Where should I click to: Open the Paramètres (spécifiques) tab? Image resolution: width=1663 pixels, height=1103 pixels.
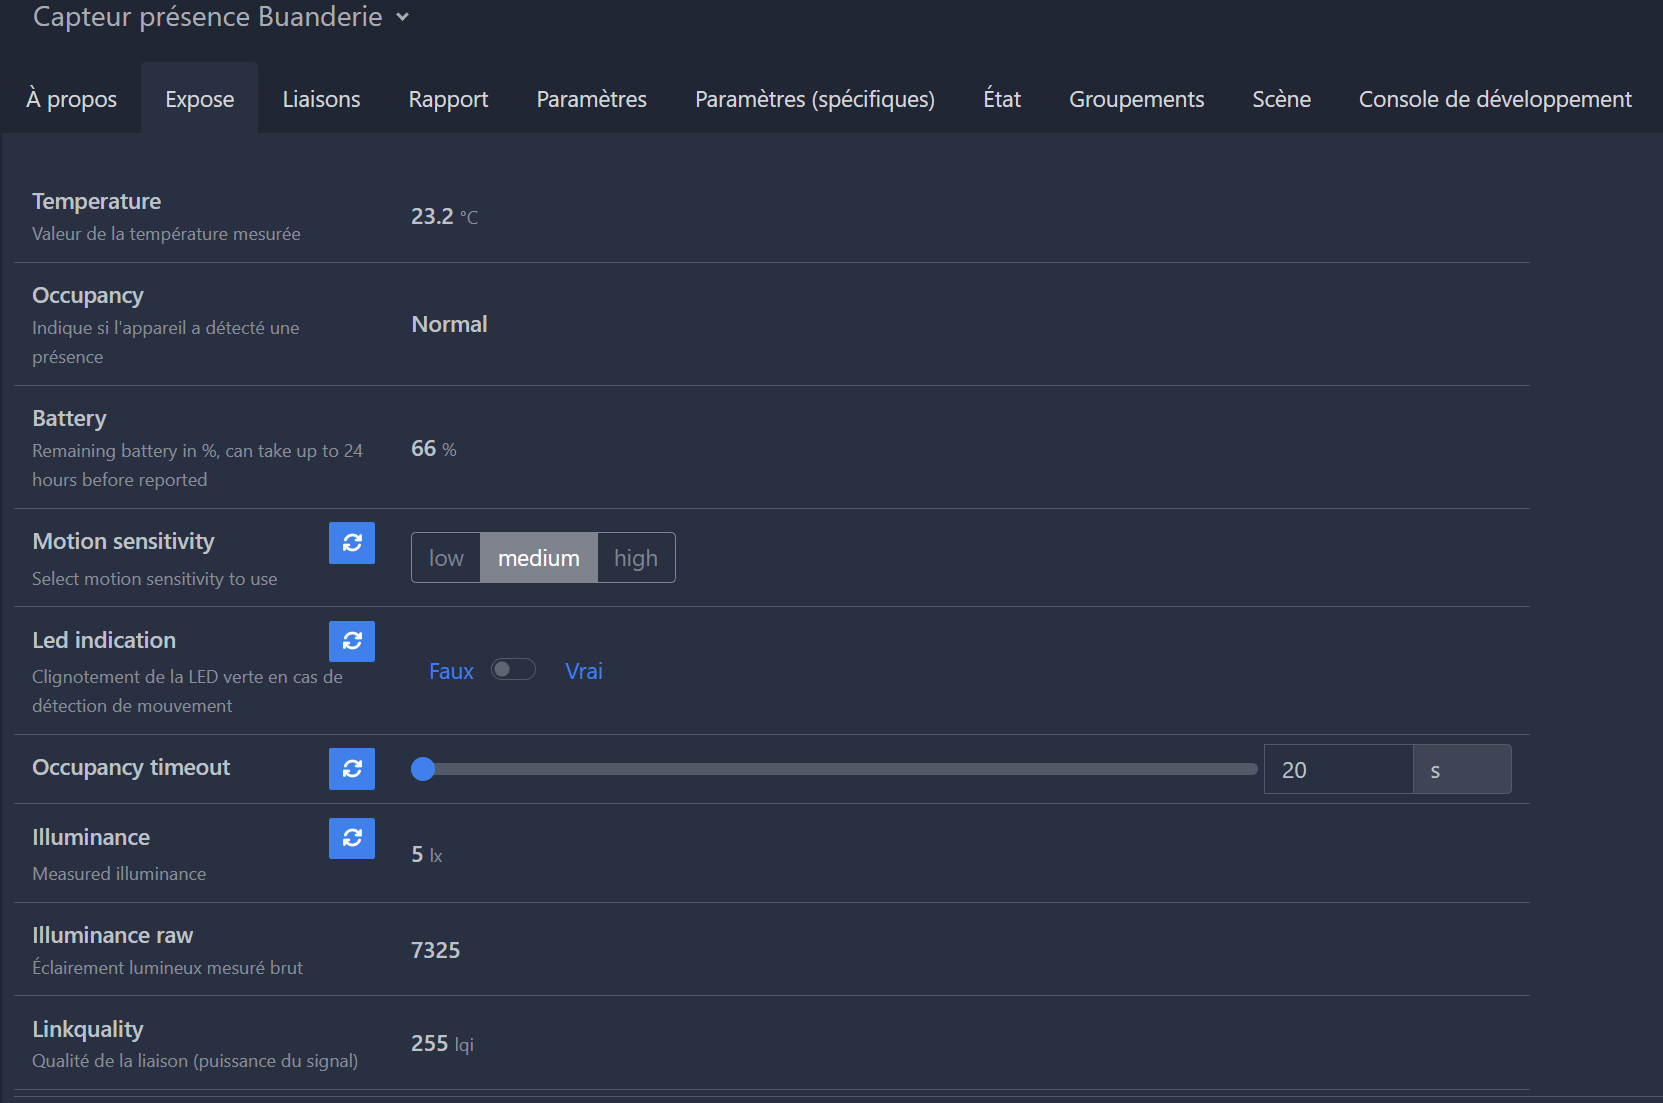tap(815, 99)
